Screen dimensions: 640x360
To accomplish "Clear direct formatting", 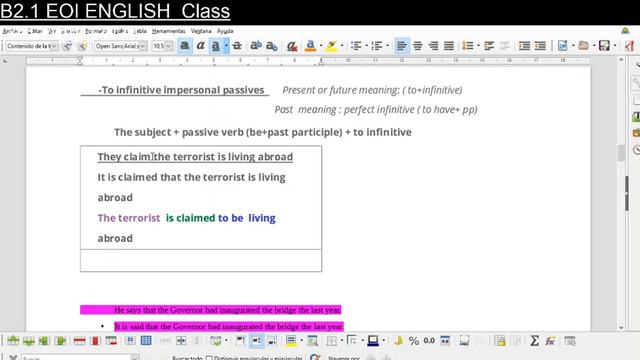I will (x=292, y=46).
